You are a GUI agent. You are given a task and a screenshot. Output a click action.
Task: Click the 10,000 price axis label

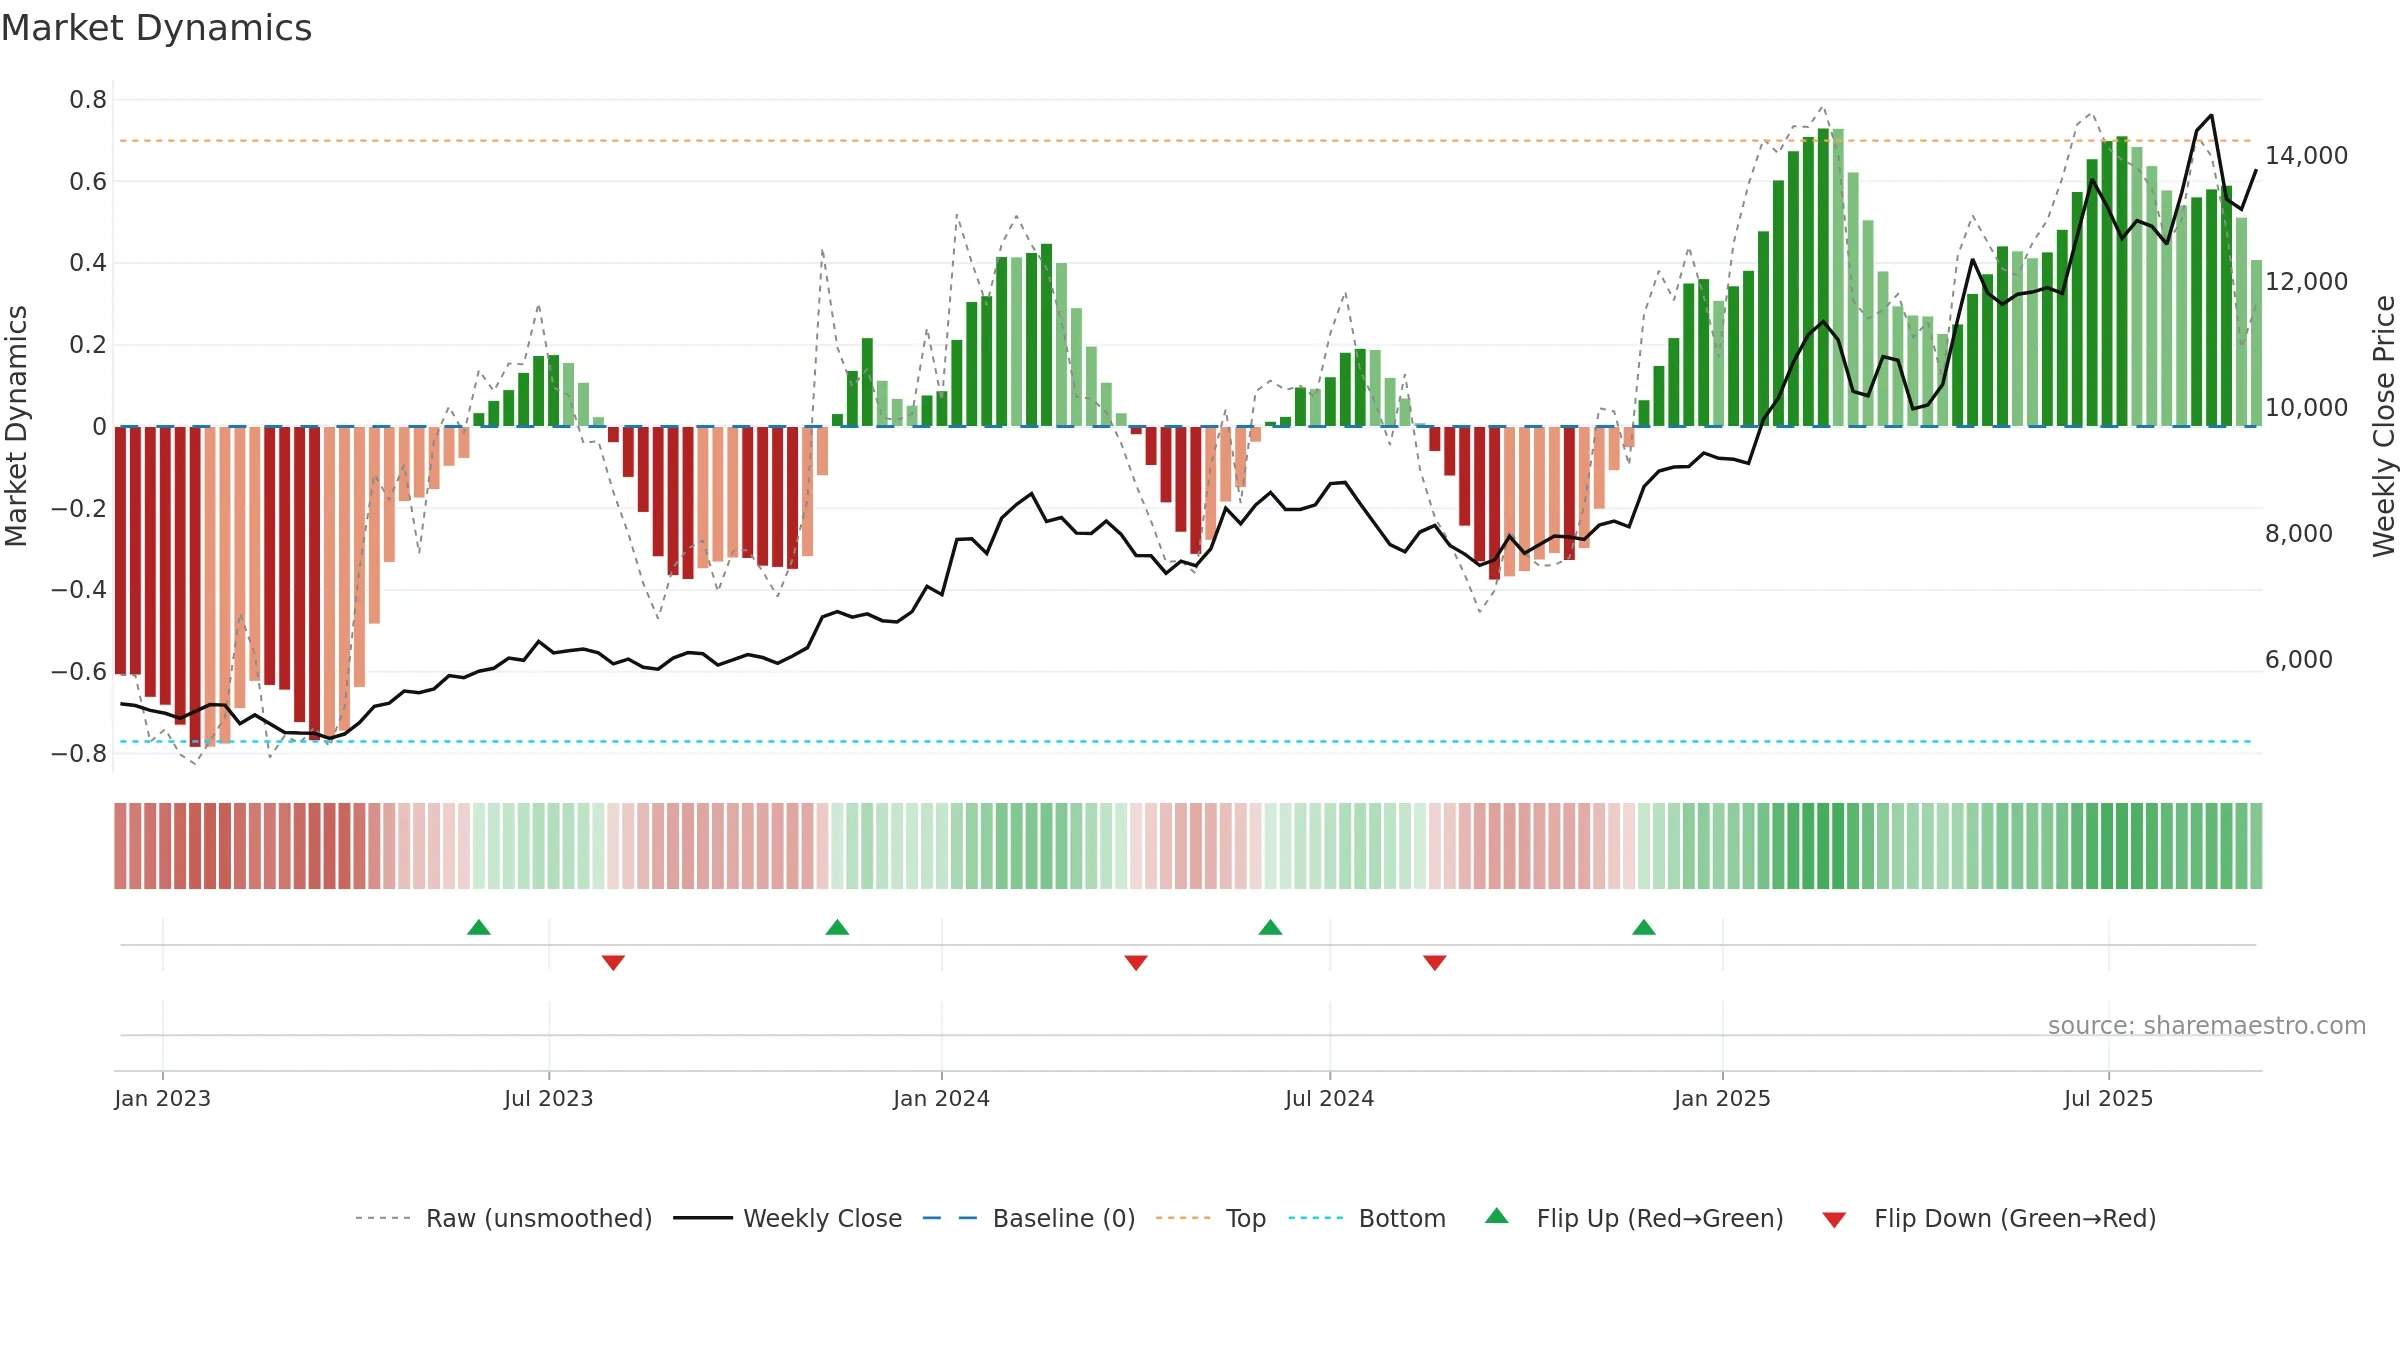[2307, 408]
